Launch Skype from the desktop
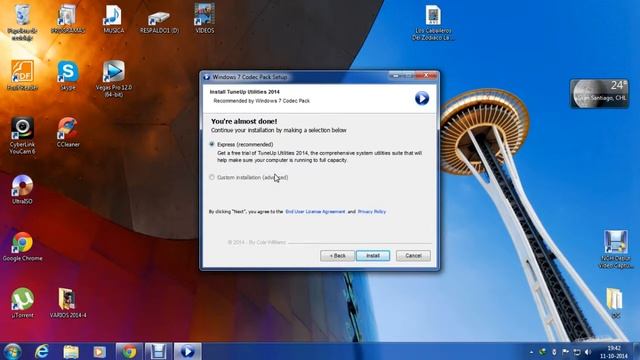The height and width of the screenshot is (360, 640). coord(68,75)
